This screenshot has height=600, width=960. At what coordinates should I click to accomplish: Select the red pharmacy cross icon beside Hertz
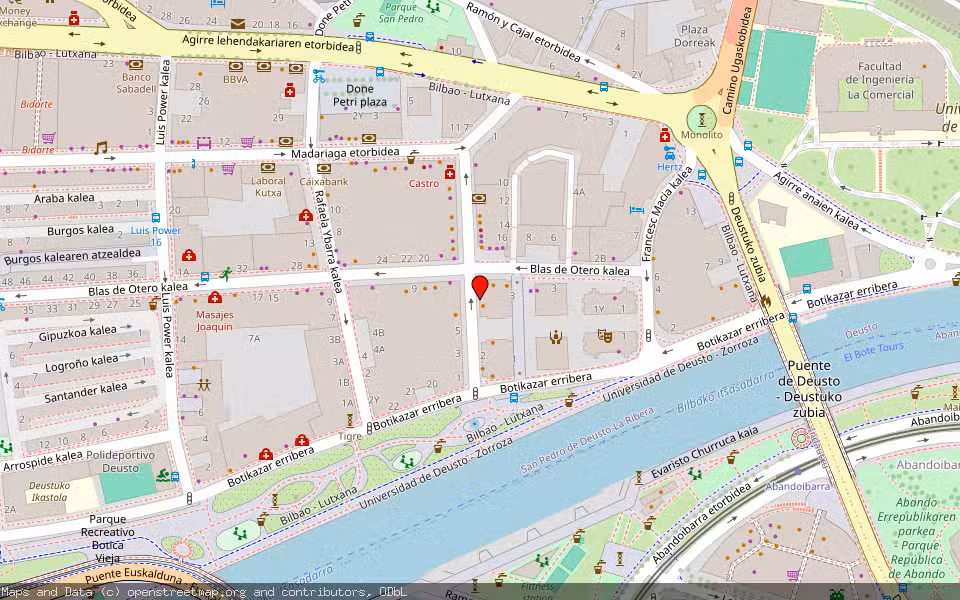click(665, 136)
